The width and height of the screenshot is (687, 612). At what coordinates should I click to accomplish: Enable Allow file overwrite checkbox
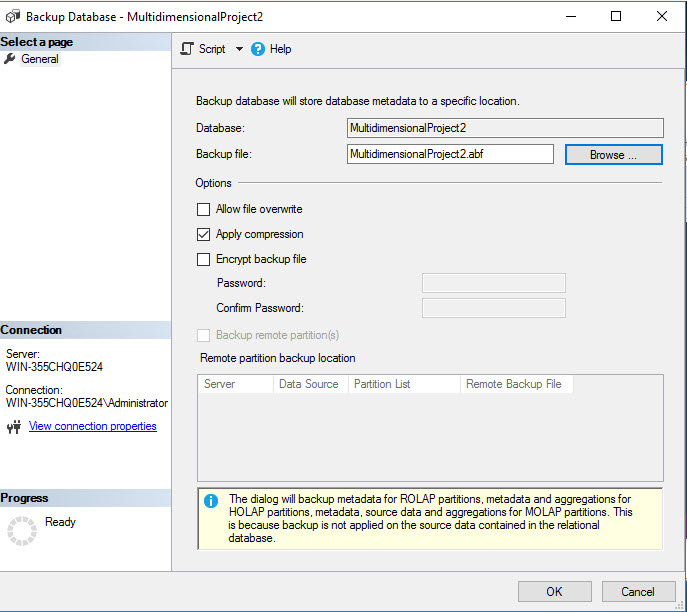point(203,209)
